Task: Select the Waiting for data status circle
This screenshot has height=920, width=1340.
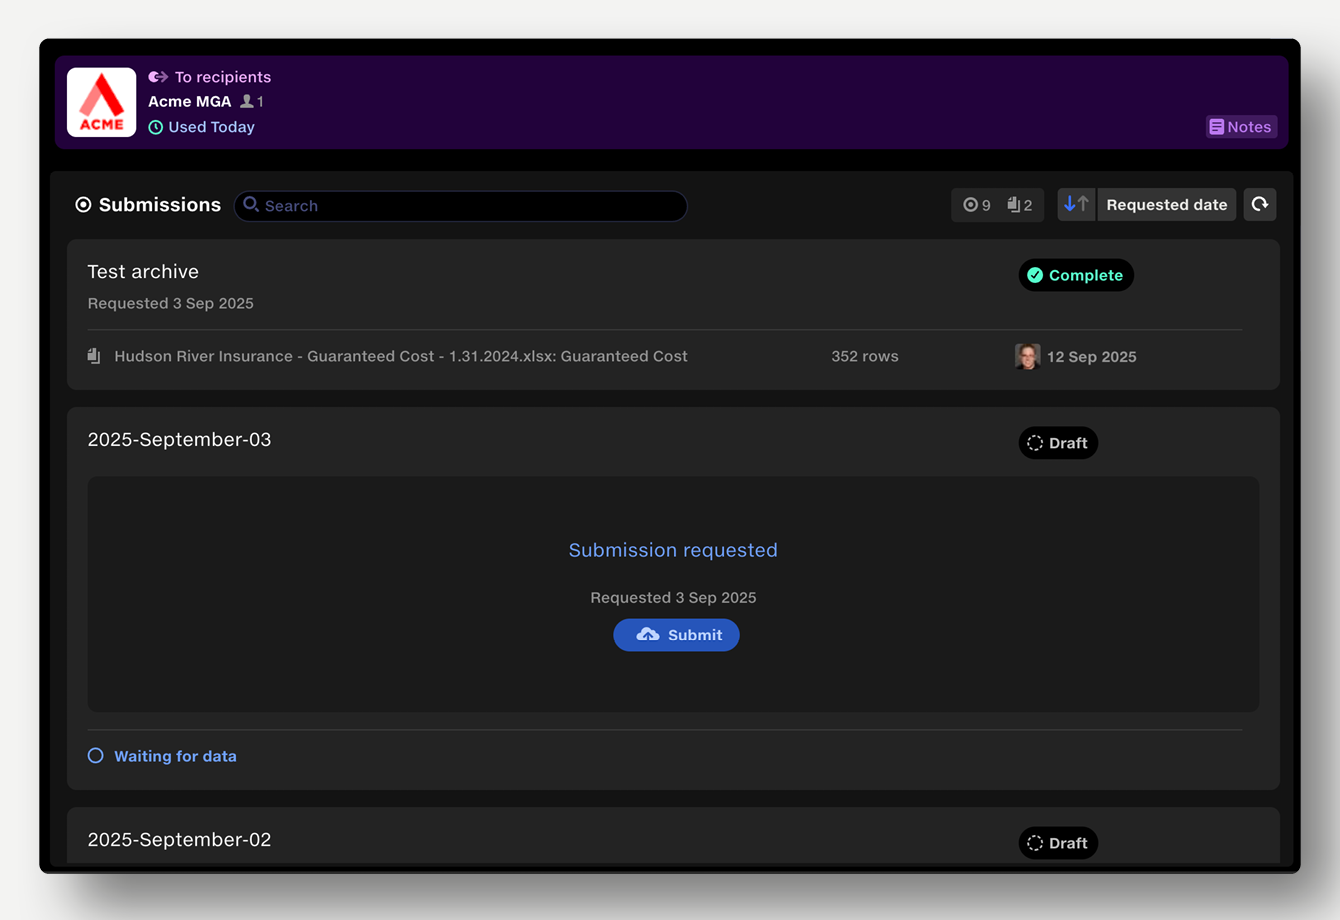Action: pyautogui.click(x=95, y=755)
